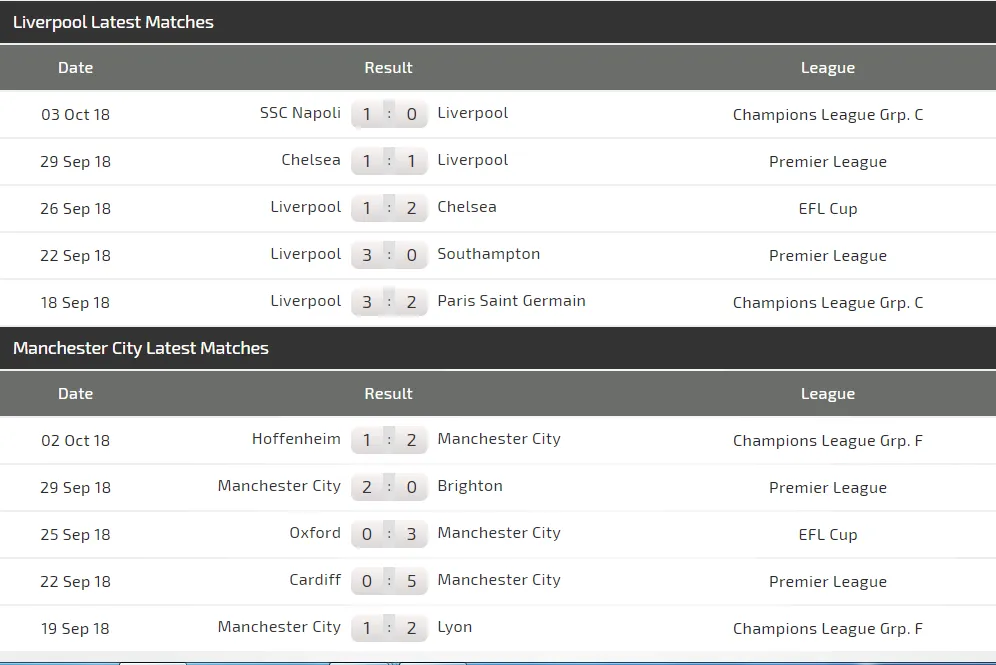This screenshot has height=665, width=996.
Task: Open the Oxford team page
Action: [315, 533]
